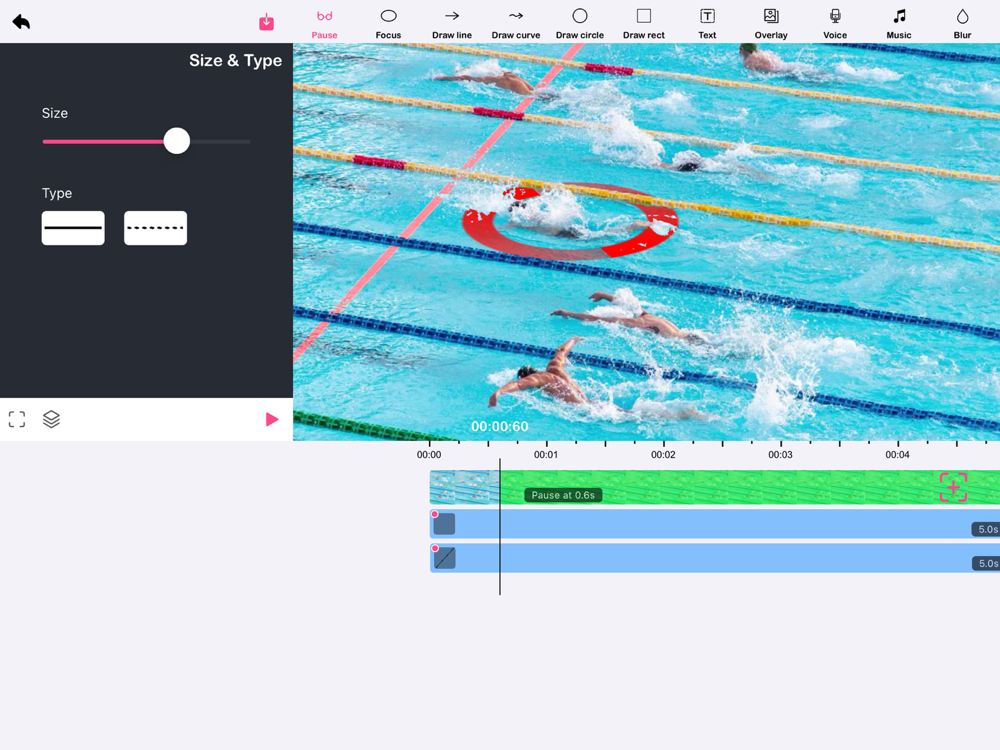Click the 00:03 mark on timeline ruler
Screen dimensions: 1000x750
pyautogui.click(x=780, y=455)
